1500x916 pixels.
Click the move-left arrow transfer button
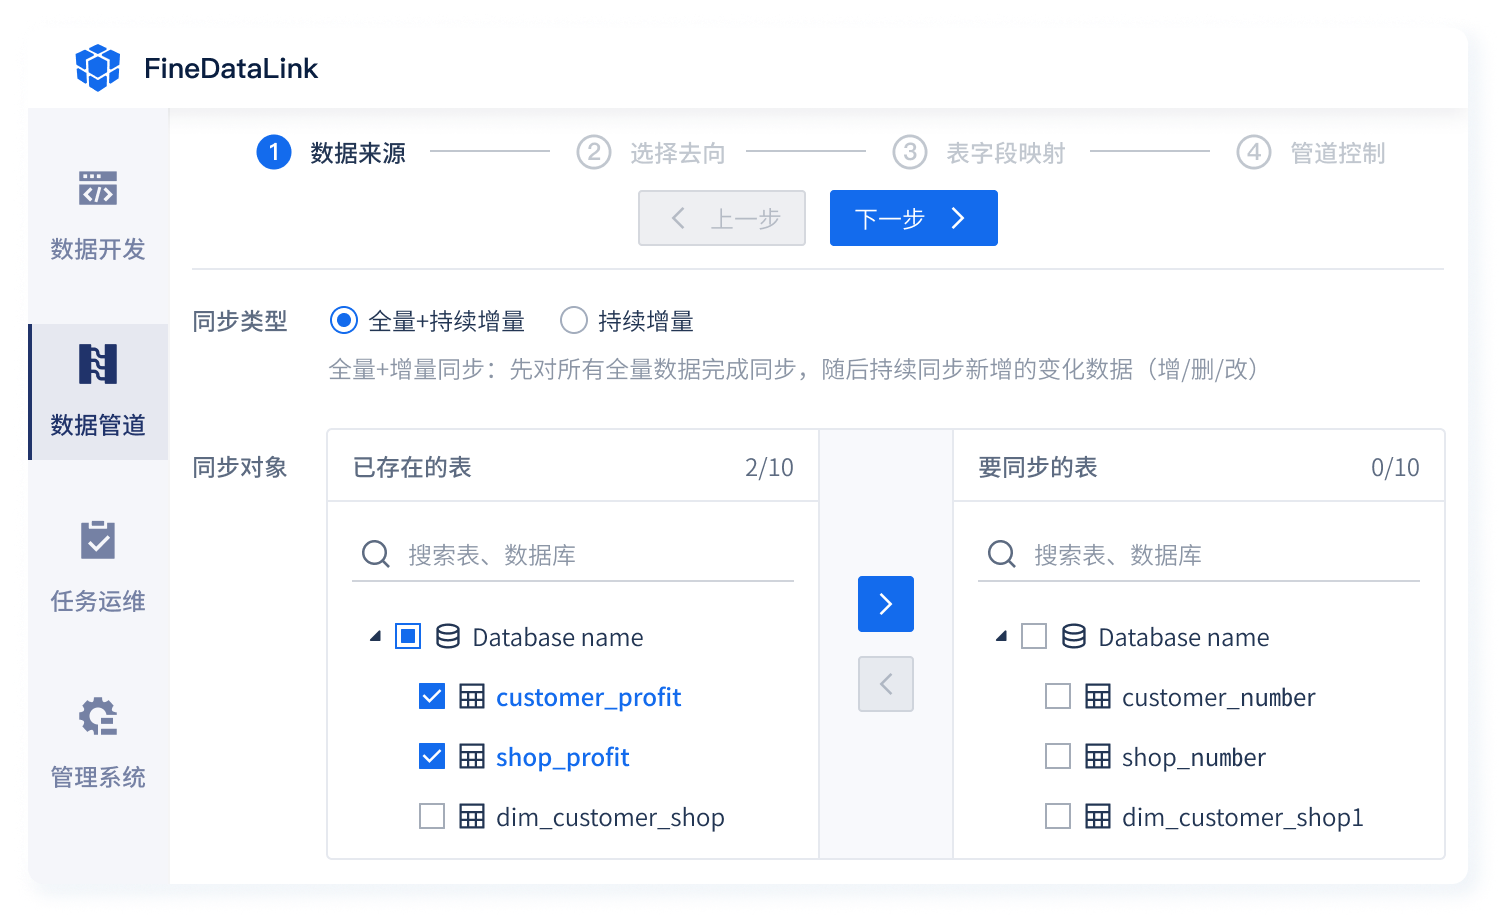pos(885,684)
